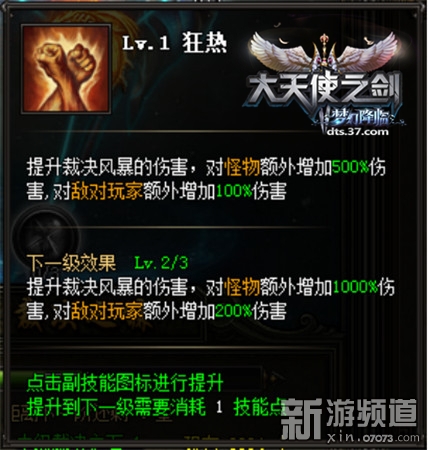The width and height of the screenshot is (428, 450).
Task: Click the Lv.1 狂热 skill title
Action: (x=175, y=43)
